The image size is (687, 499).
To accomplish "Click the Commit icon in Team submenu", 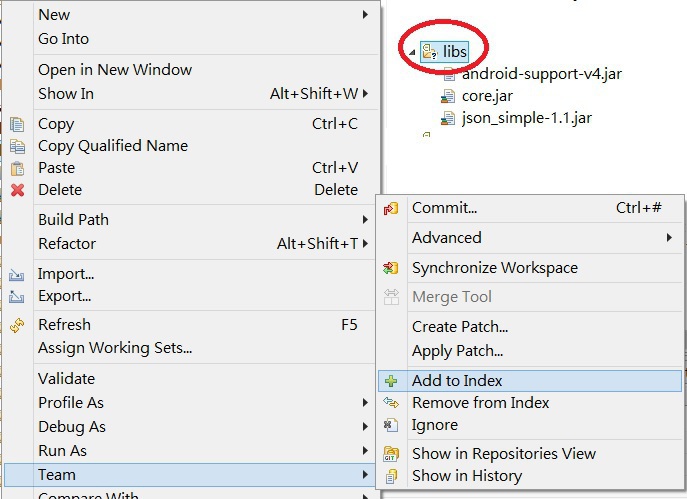I will coord(391,209).
